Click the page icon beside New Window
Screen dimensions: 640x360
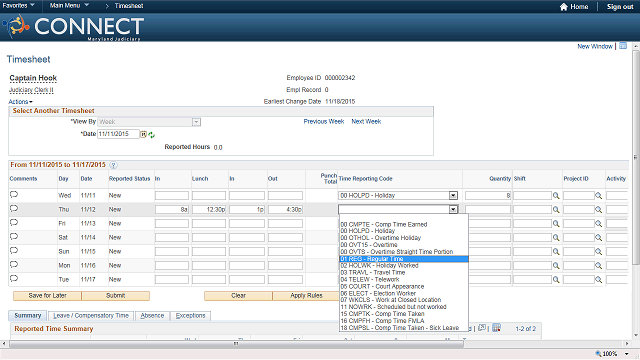click(623, 46)
